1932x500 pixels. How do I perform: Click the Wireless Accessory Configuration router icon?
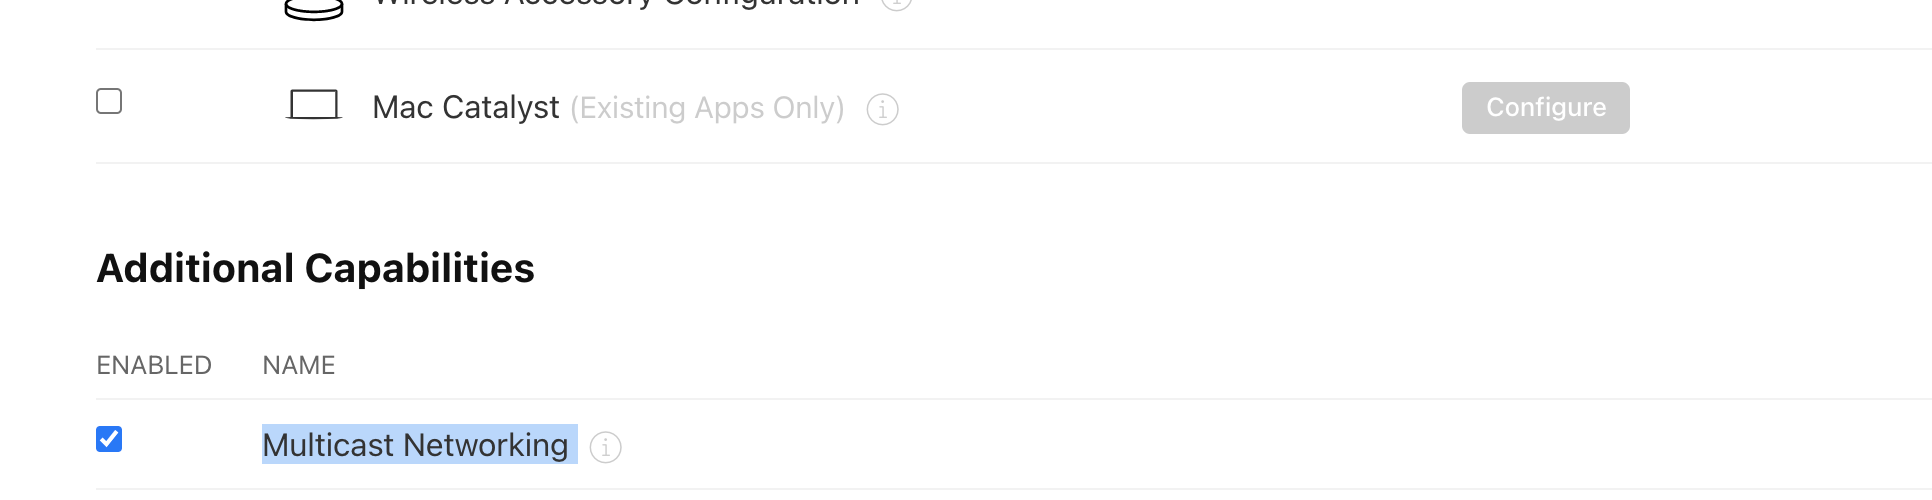[x=314, y=9]
